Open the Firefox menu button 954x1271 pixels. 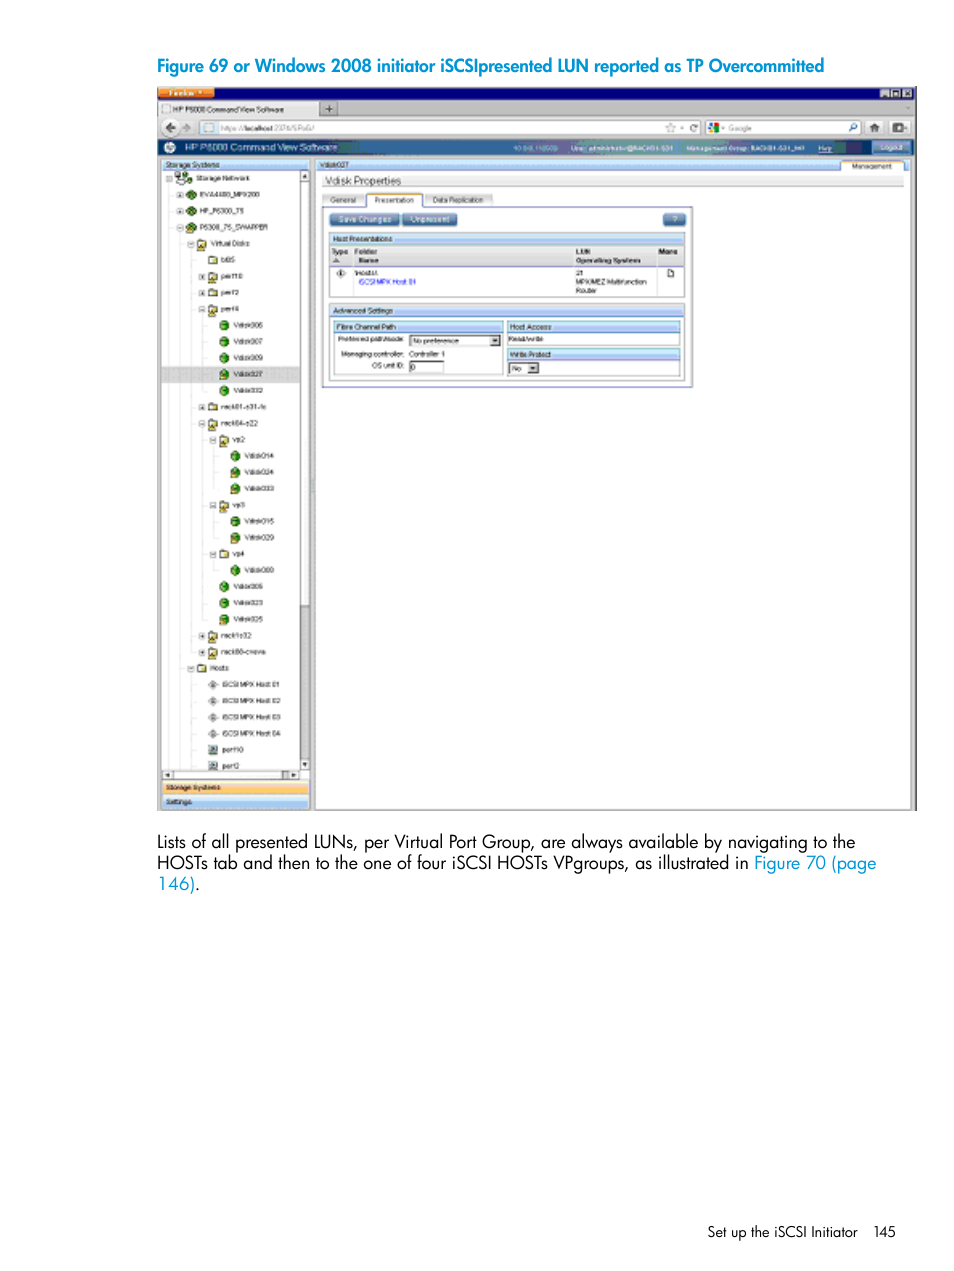point(186,93)
